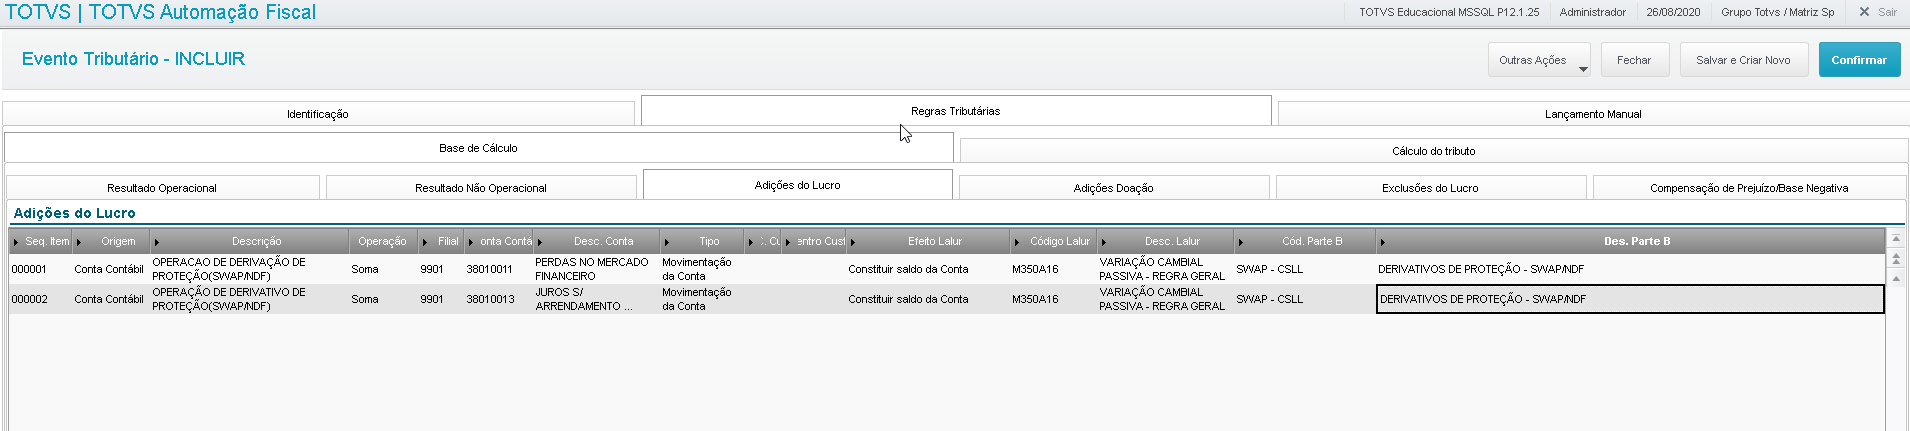Image resolution: width=1910 pixels, height=431 pixels.
Task: Click the Sair close X icon
Action: pos(1864,12)
